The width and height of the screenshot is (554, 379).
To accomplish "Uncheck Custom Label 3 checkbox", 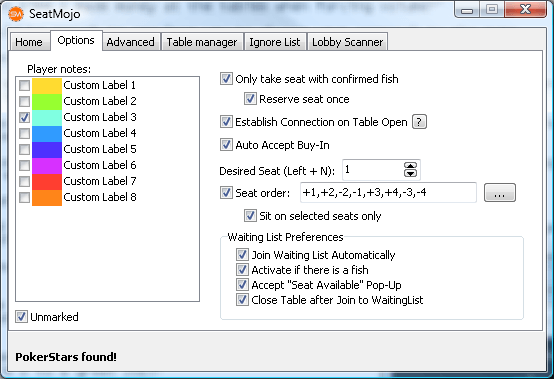I will (24, 117).
